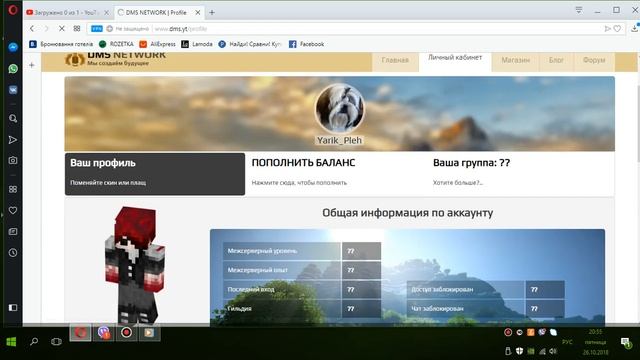
Task: Open Task View on the taskbar
Action: tap(56, 342)
